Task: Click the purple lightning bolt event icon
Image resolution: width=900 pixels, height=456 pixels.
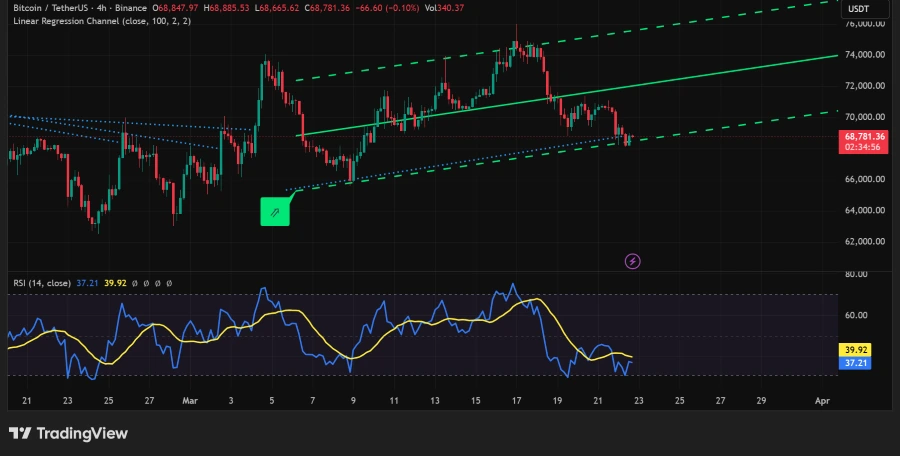Action: [632, 262]
